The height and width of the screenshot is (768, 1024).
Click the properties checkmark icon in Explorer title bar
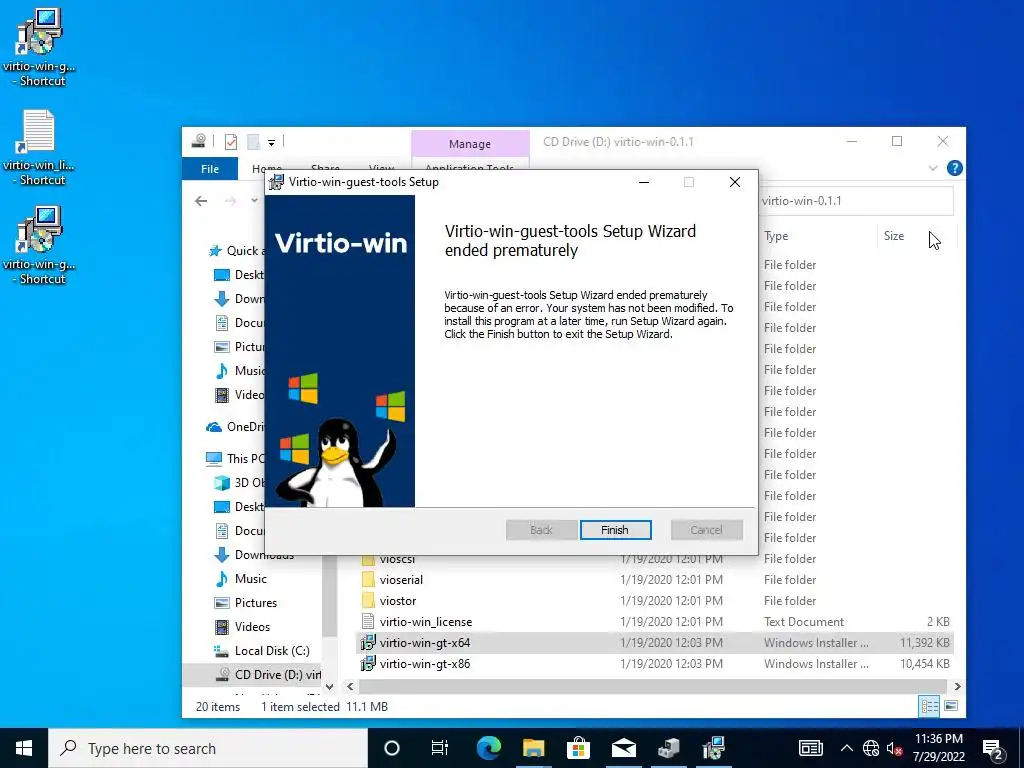[231, 142]
